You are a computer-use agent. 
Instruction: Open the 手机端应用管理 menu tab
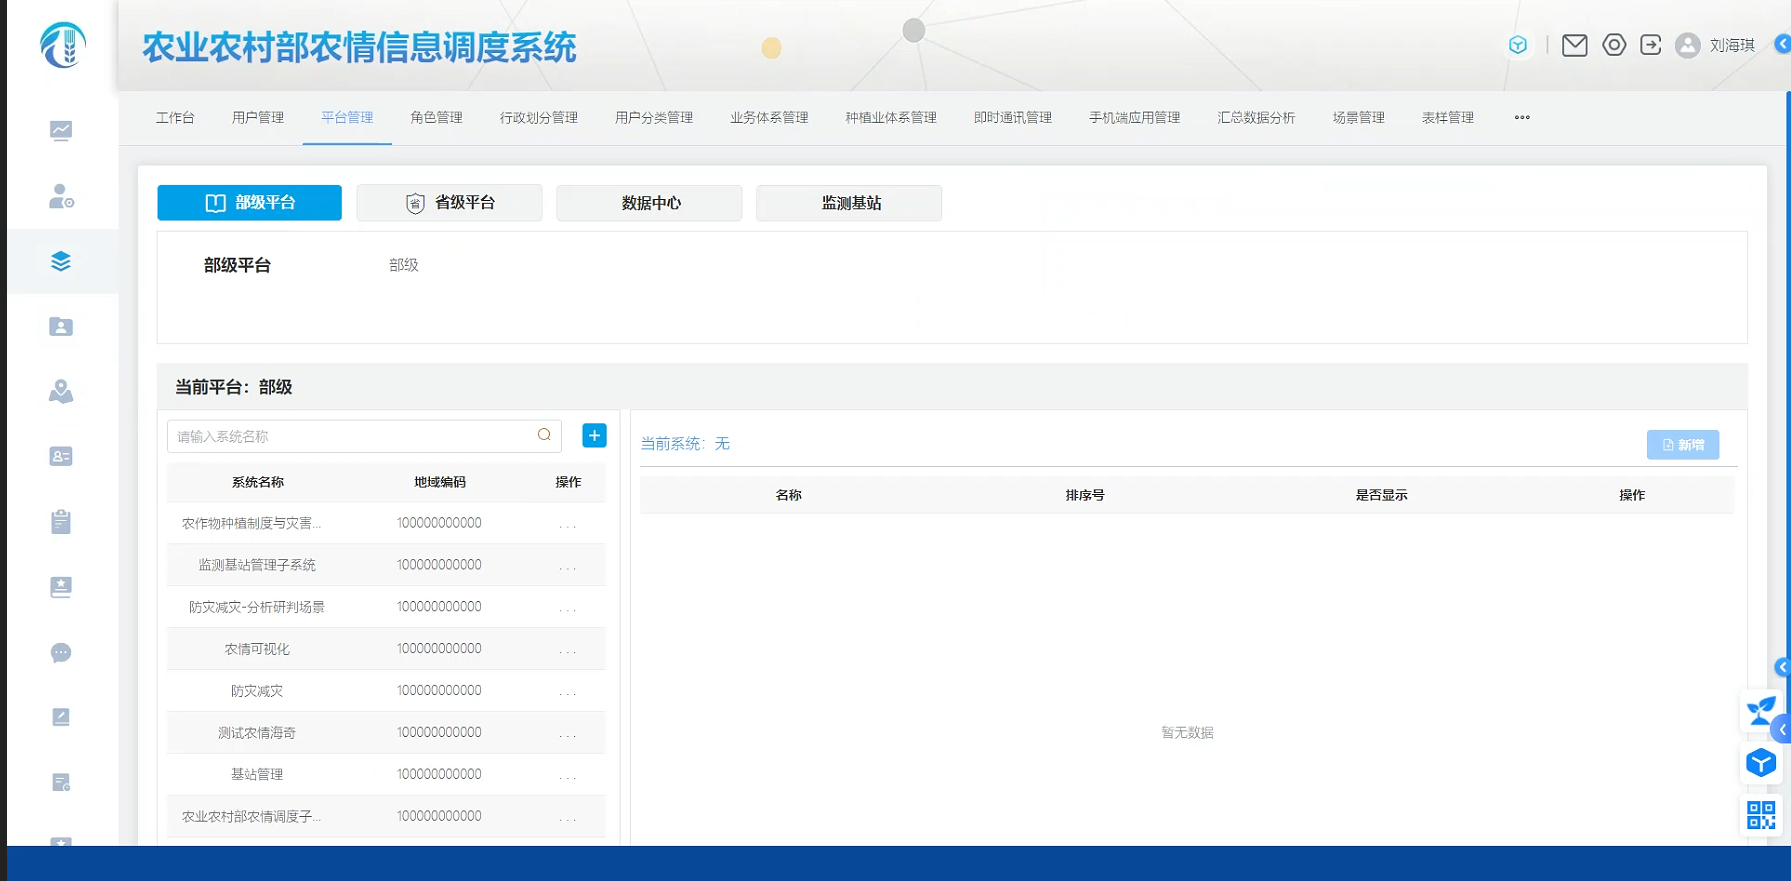(1135, 118)
